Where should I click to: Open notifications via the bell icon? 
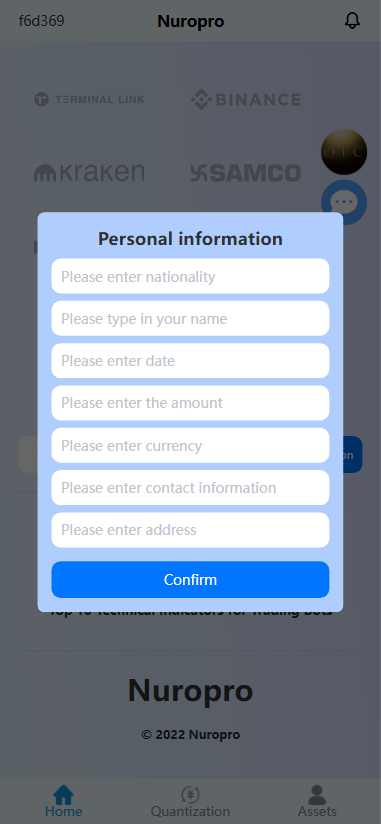352,21
